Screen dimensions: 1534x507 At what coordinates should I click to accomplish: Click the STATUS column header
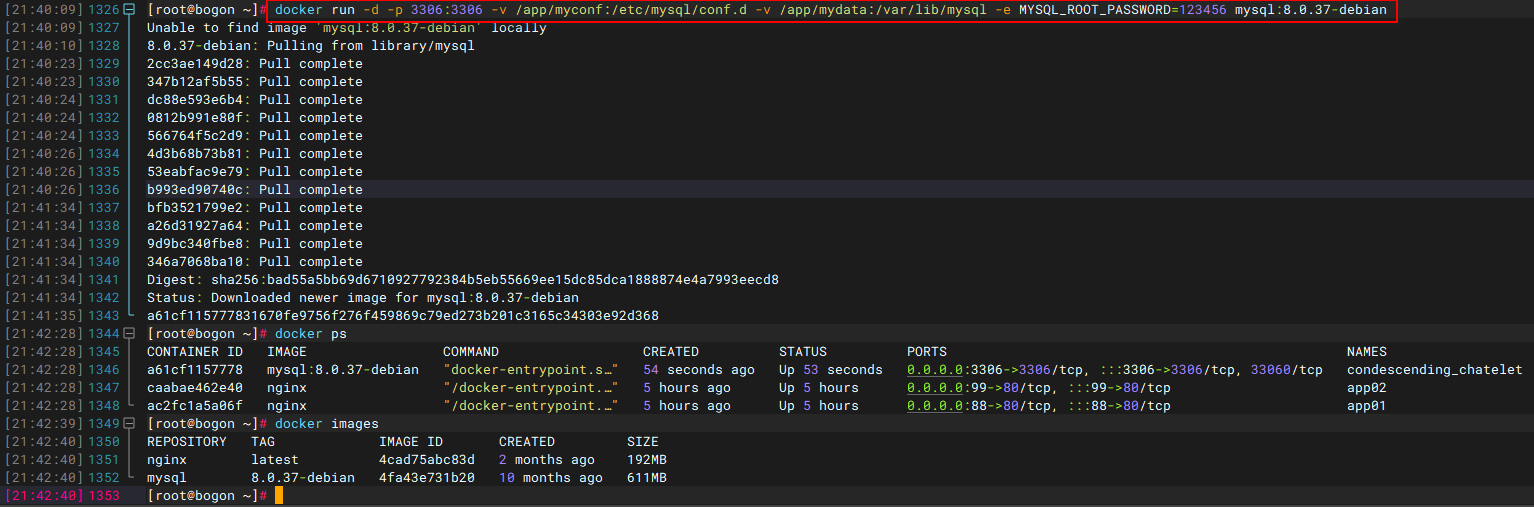[x=803, y=352]
